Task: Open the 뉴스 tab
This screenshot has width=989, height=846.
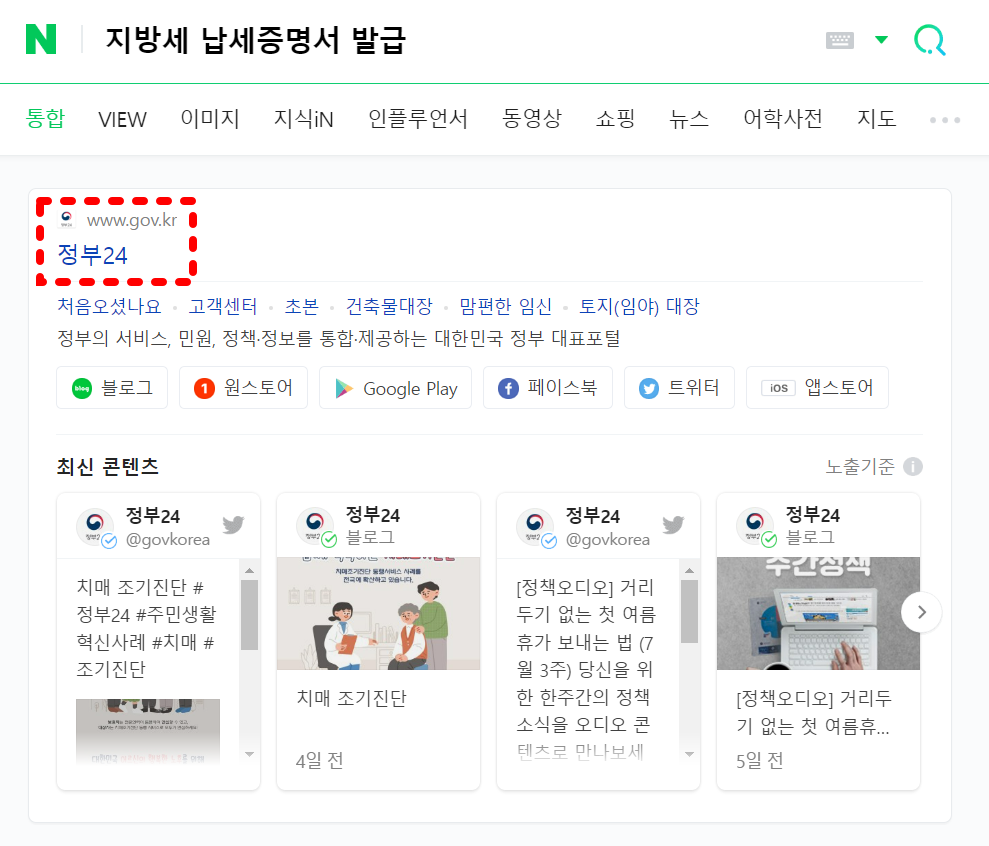Action: (689, 119)
